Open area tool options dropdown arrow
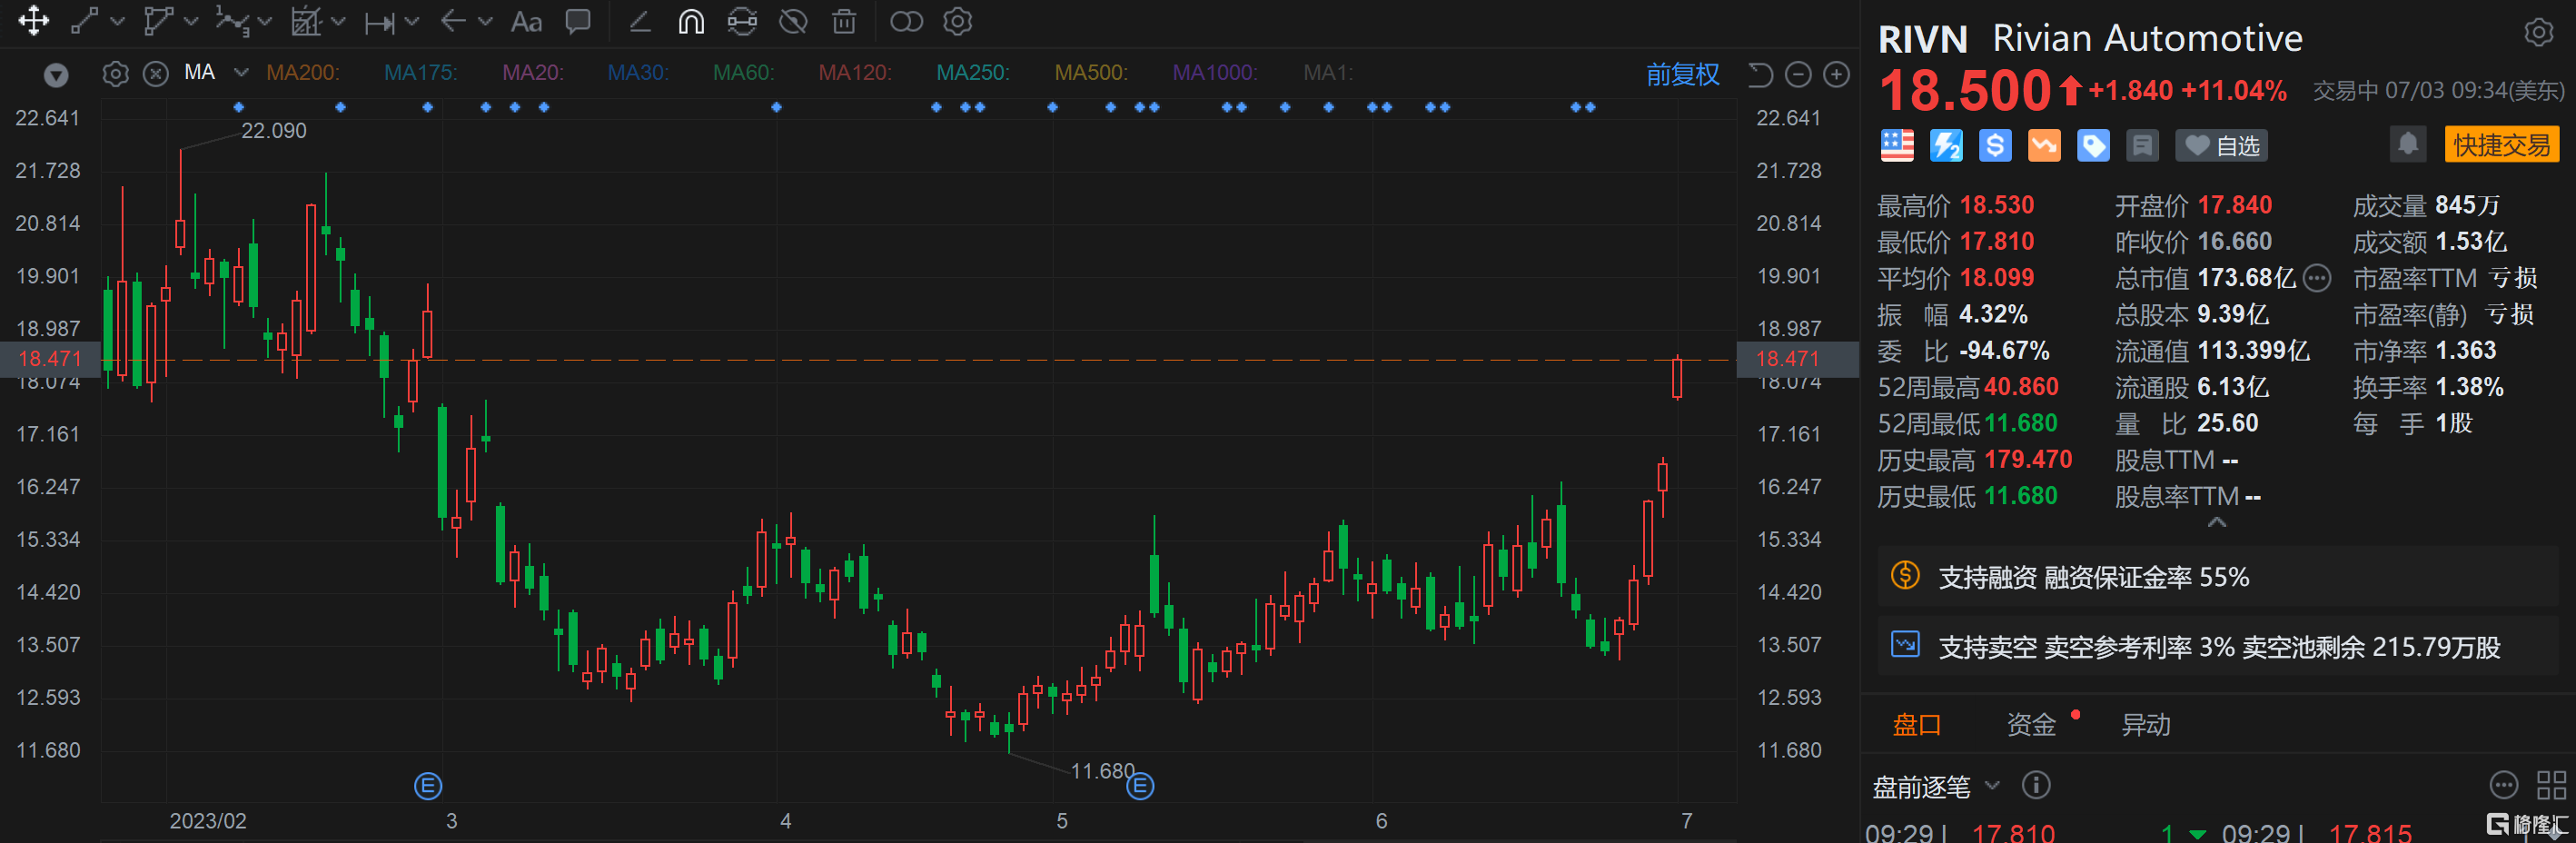 338,21
